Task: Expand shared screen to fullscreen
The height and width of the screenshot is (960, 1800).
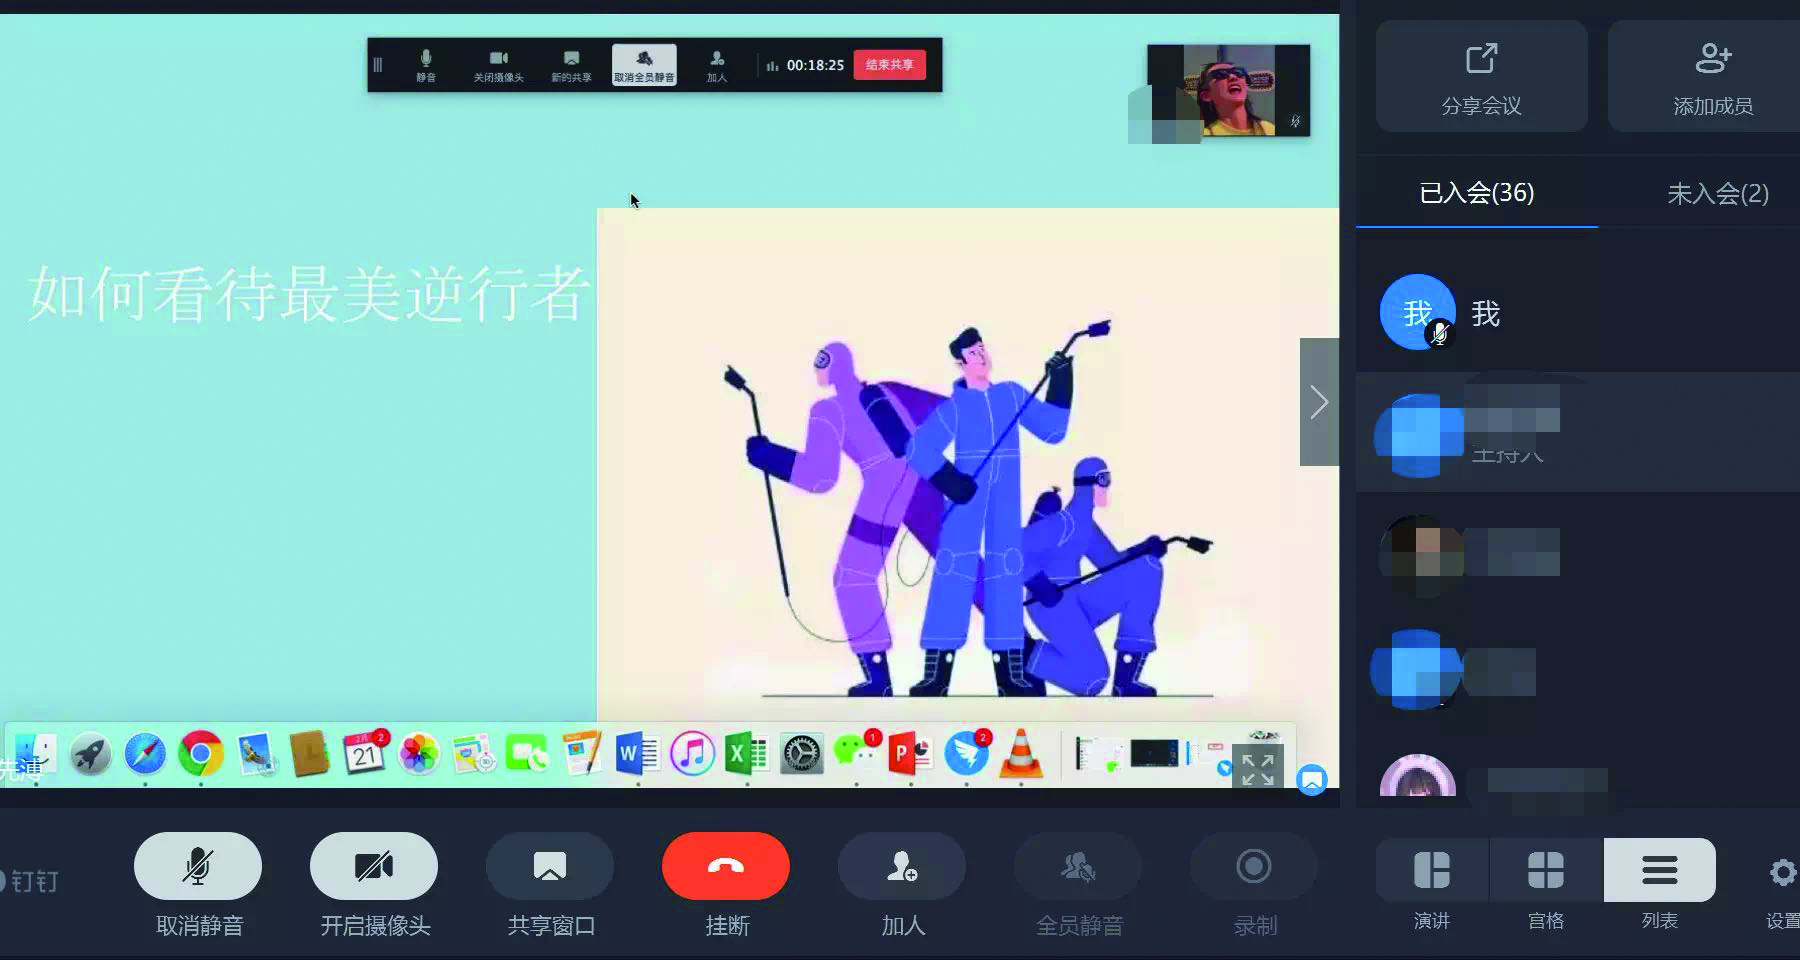Action: 1257,769
